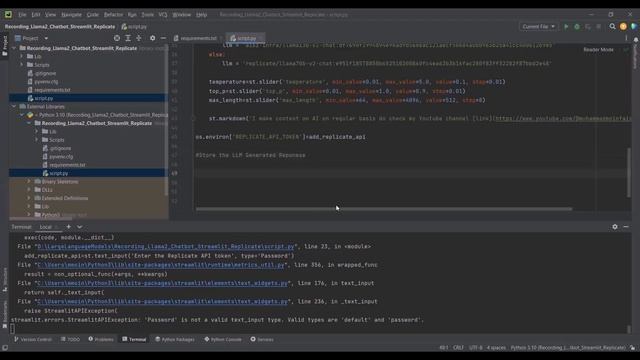Open Services tool window
This screenshot has width=640, height=360.
point(262,339)
